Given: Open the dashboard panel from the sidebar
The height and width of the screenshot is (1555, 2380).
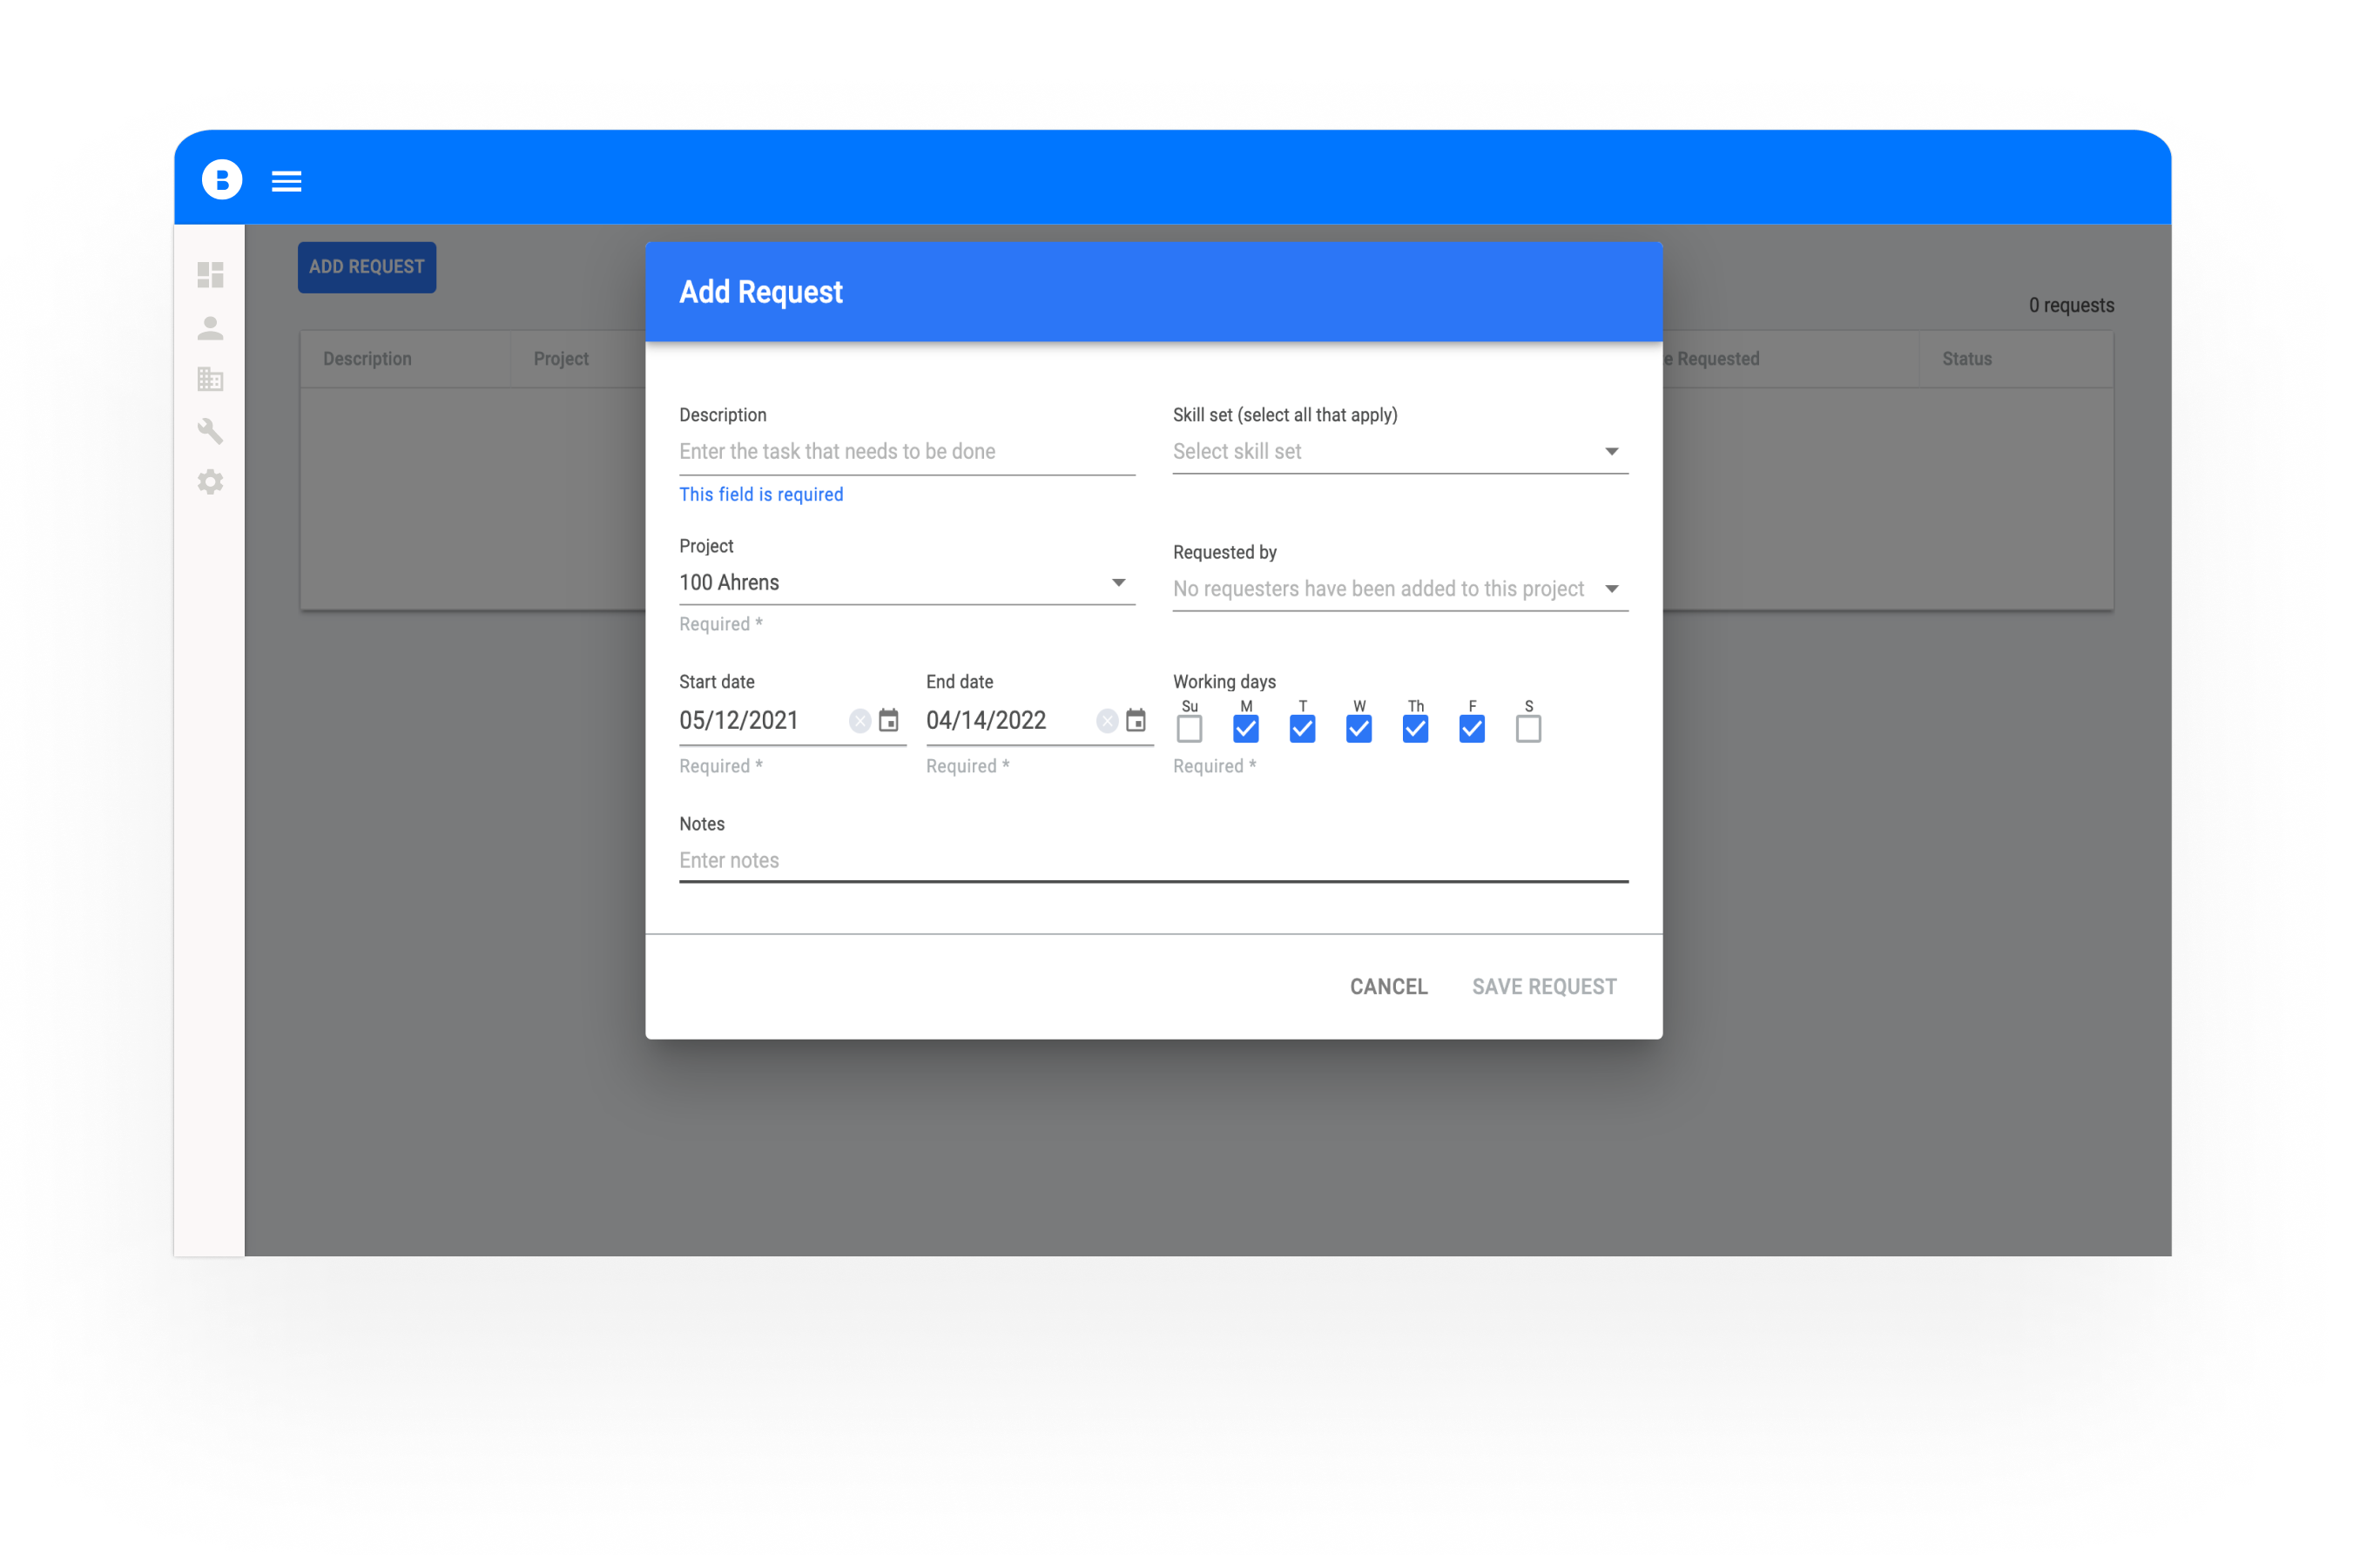Looking at the screenshot, I should pyautogui.click(x=210, y=276).
